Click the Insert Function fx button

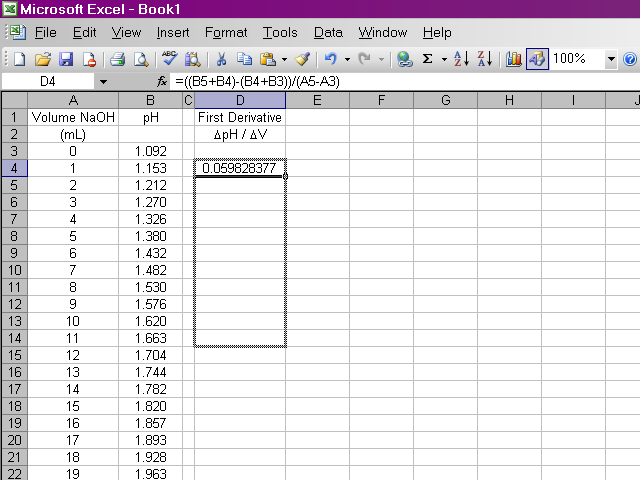pyautogui.click(x=162, y=82)
